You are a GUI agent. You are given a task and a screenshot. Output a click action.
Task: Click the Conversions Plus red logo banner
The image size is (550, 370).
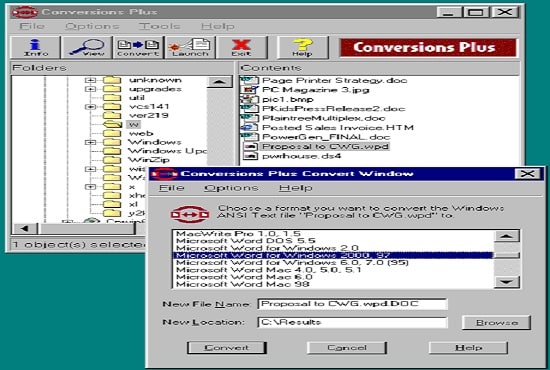click(428, 47)
